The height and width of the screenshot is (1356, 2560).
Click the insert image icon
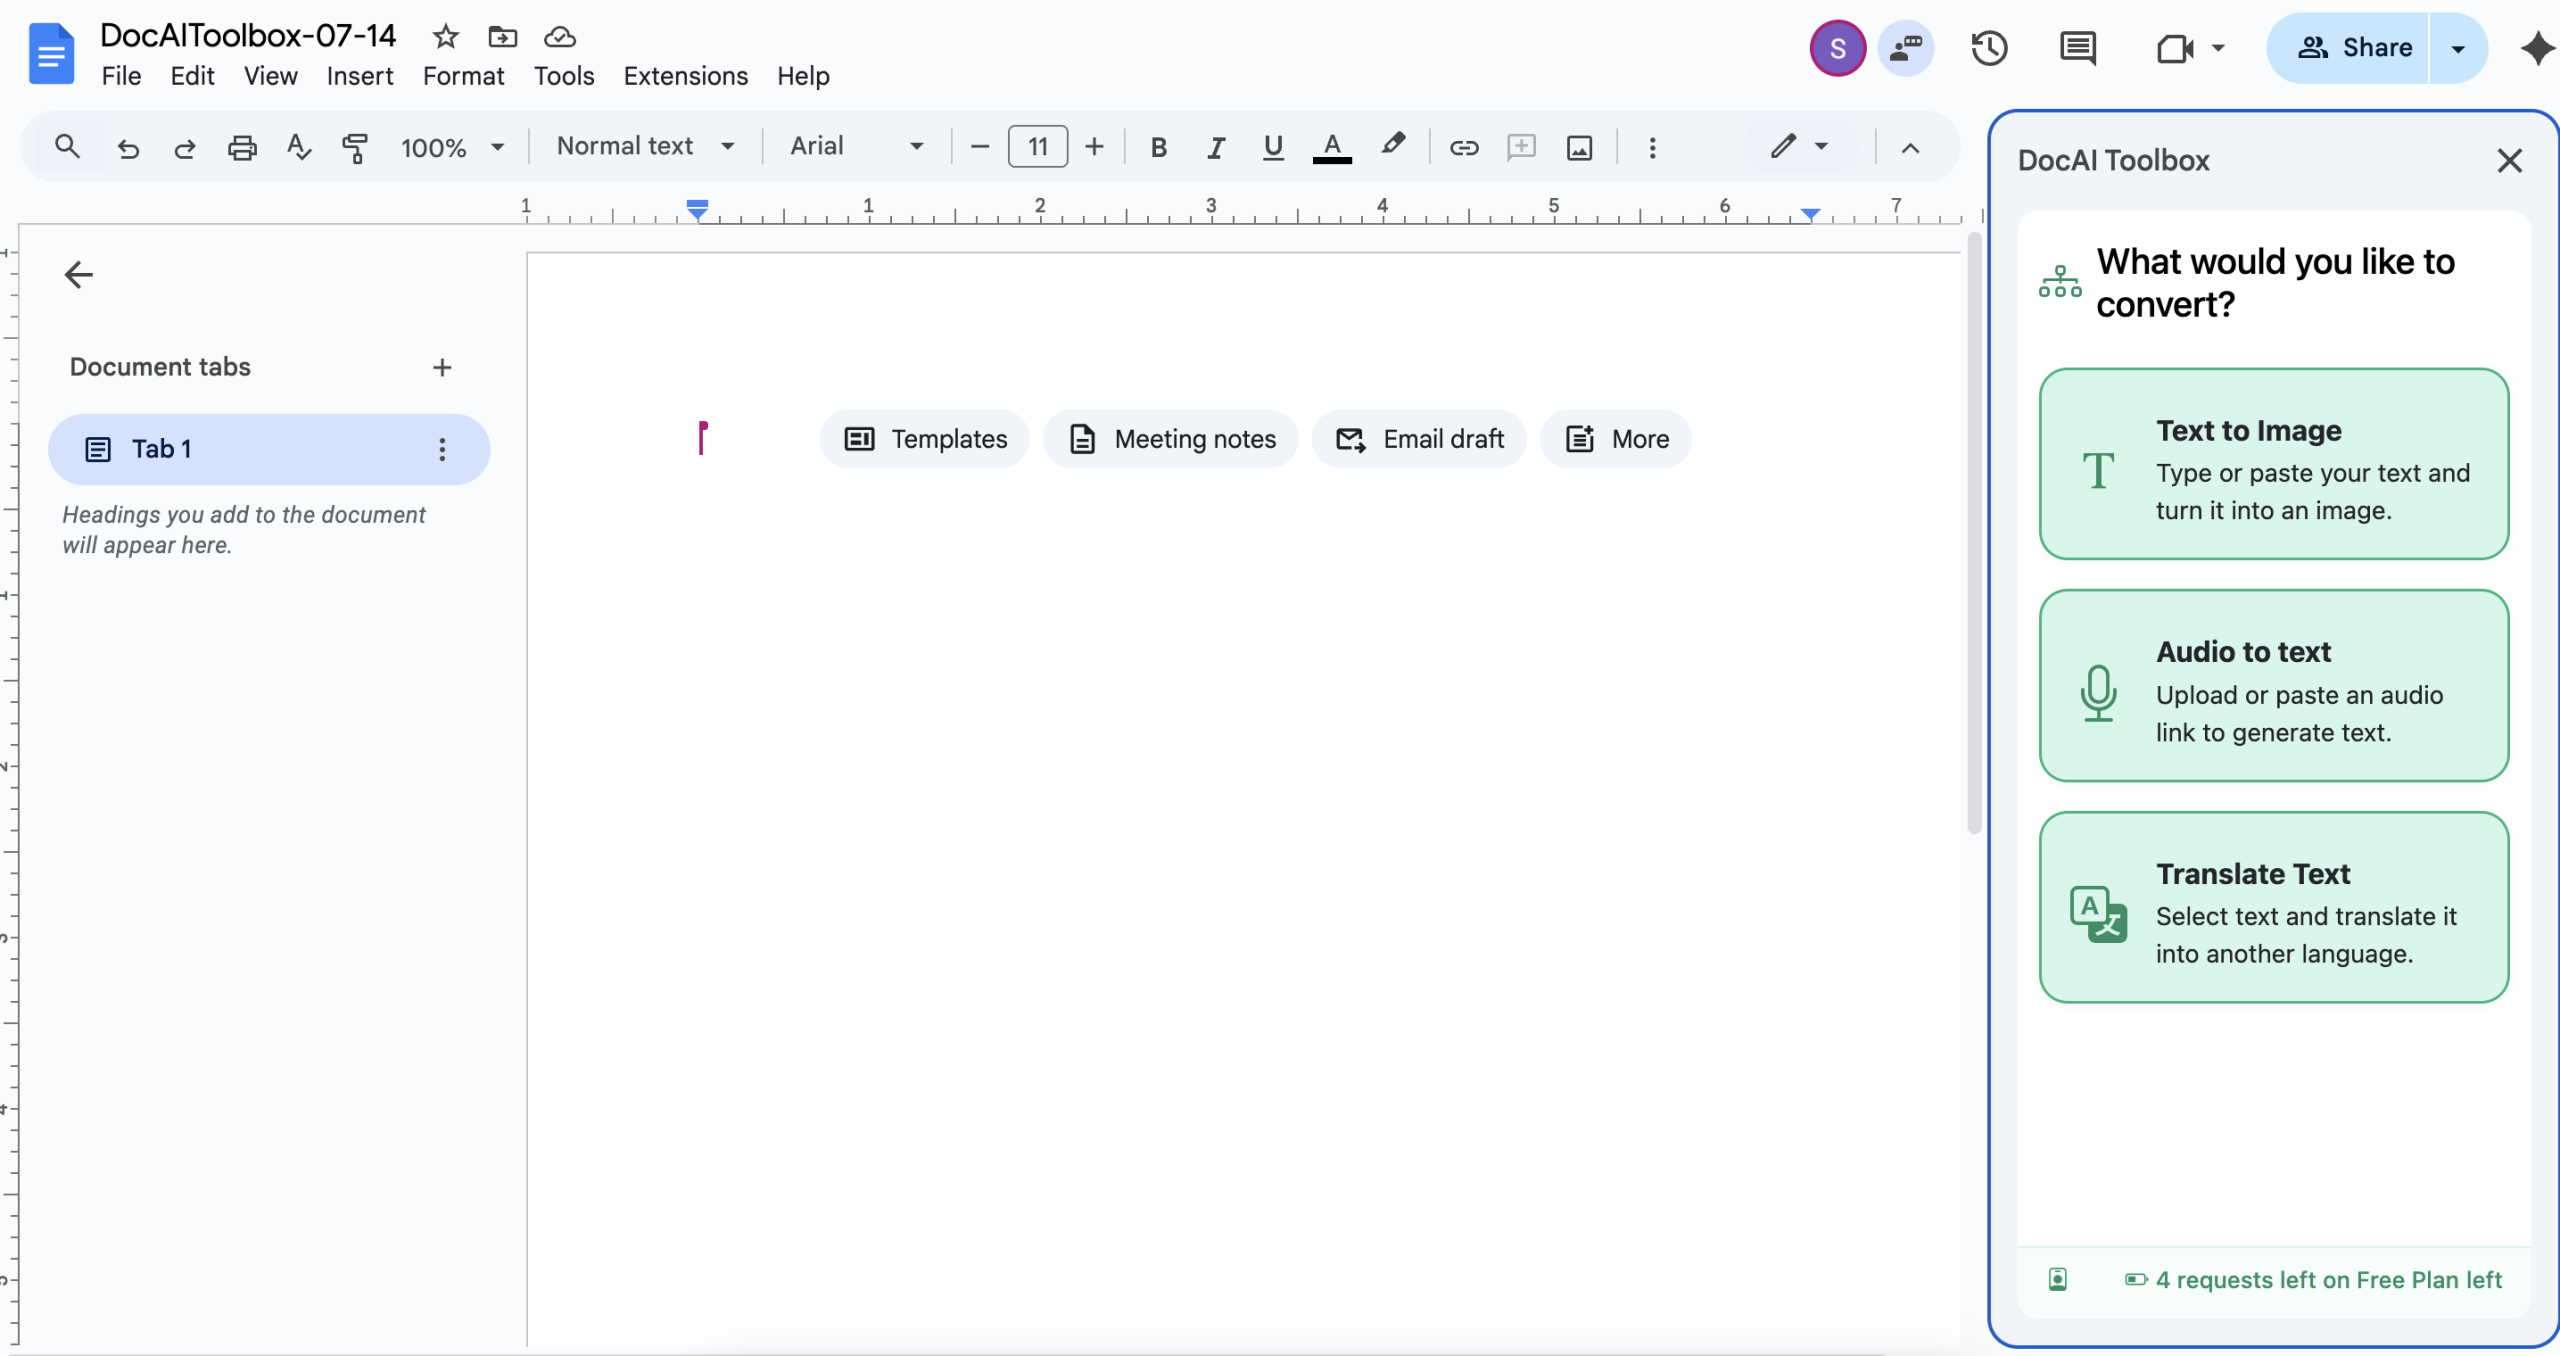click(1579, 147)
